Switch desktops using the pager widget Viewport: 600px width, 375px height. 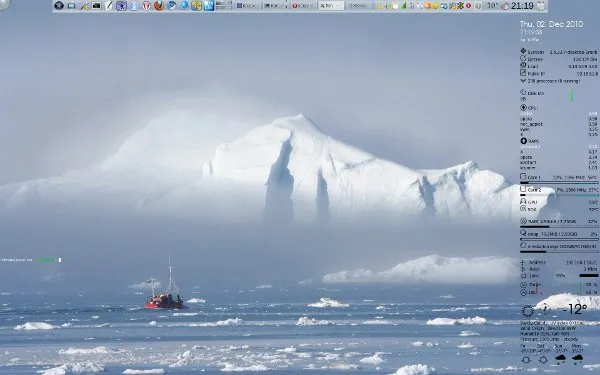click(x=224, y=6)
